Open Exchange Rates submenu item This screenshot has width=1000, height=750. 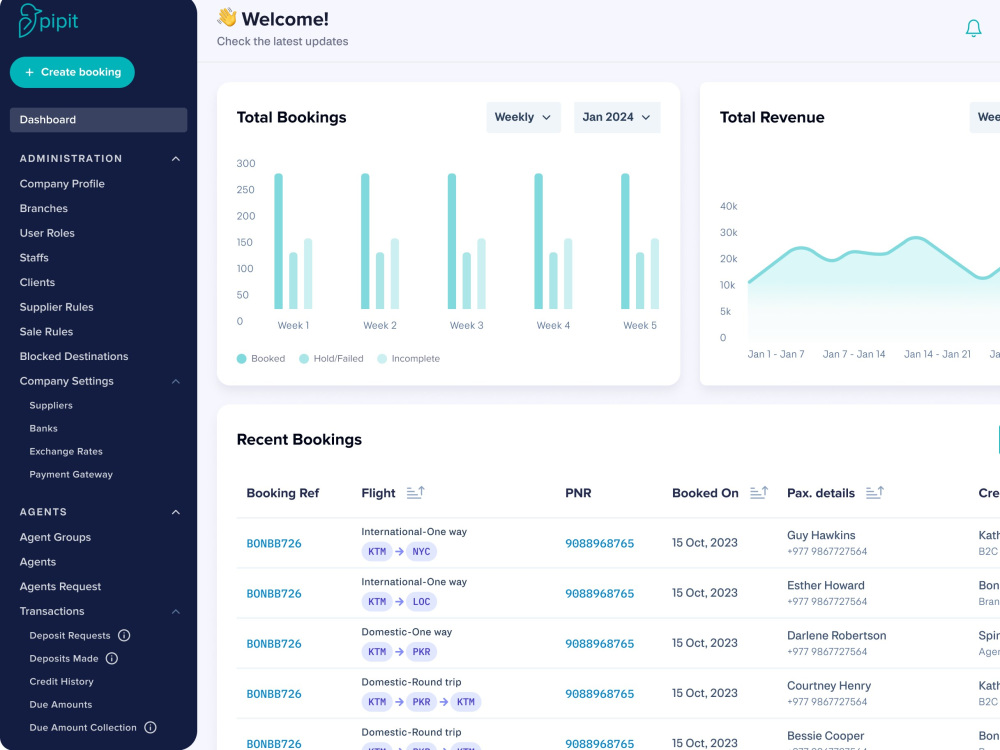[66, 452]
